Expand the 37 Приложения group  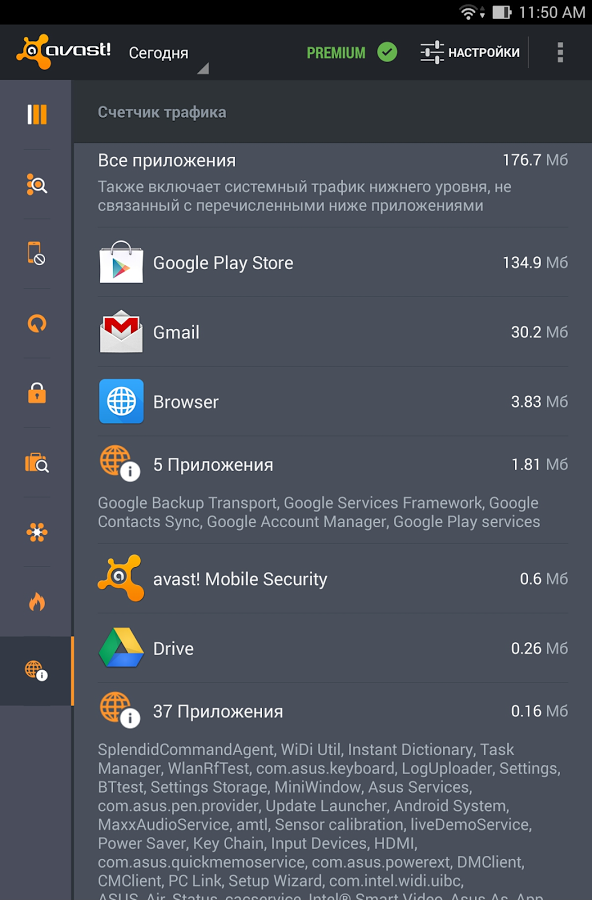(300, 711)
